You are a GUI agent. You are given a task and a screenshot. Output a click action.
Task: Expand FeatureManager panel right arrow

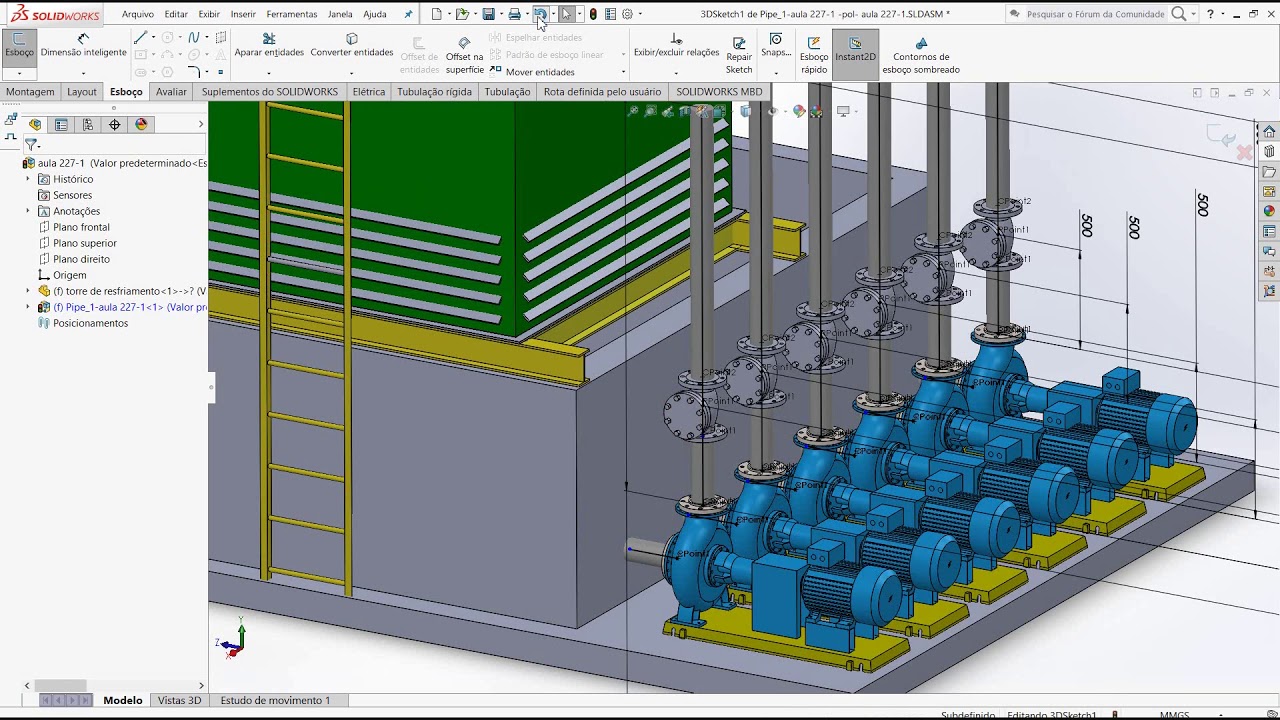(201, 124)
